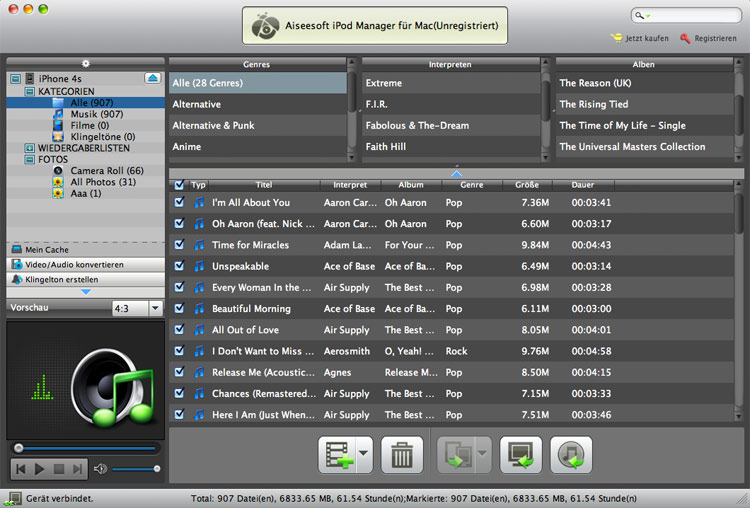Select The Rising Tied album
The image size is (750, 508).
pyautogui.click(x=644, y=104)
